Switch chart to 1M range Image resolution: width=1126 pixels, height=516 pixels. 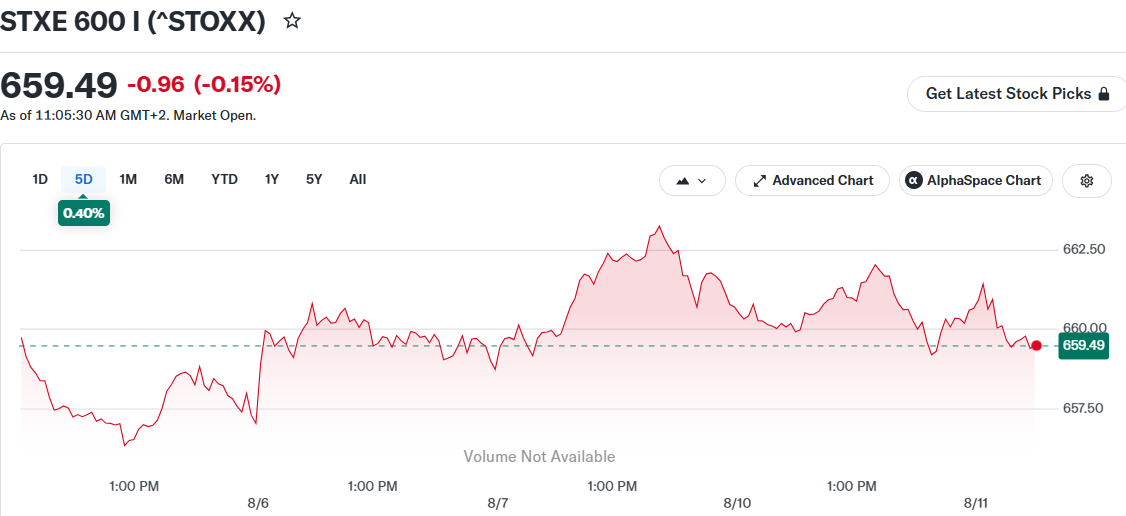coord(128,179)
